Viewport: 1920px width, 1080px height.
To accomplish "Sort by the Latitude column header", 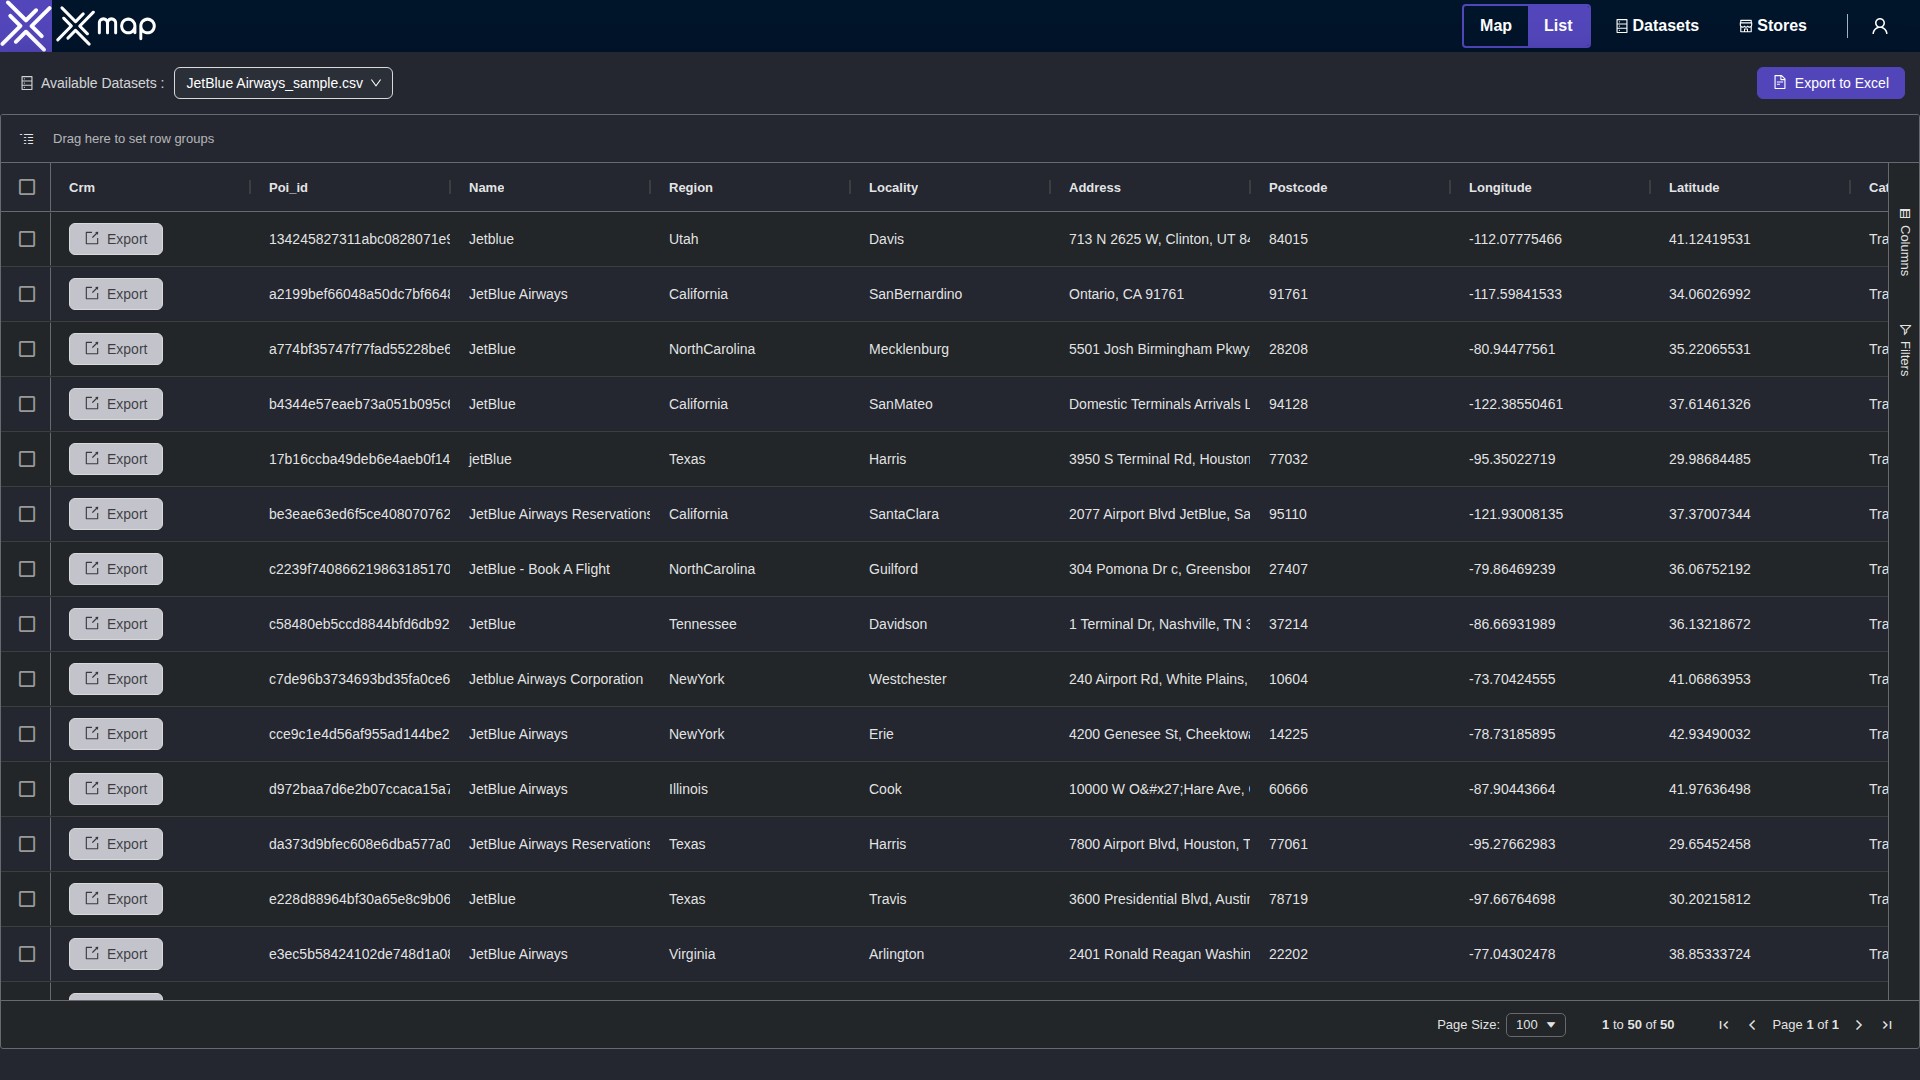I will pos(1694,187).
